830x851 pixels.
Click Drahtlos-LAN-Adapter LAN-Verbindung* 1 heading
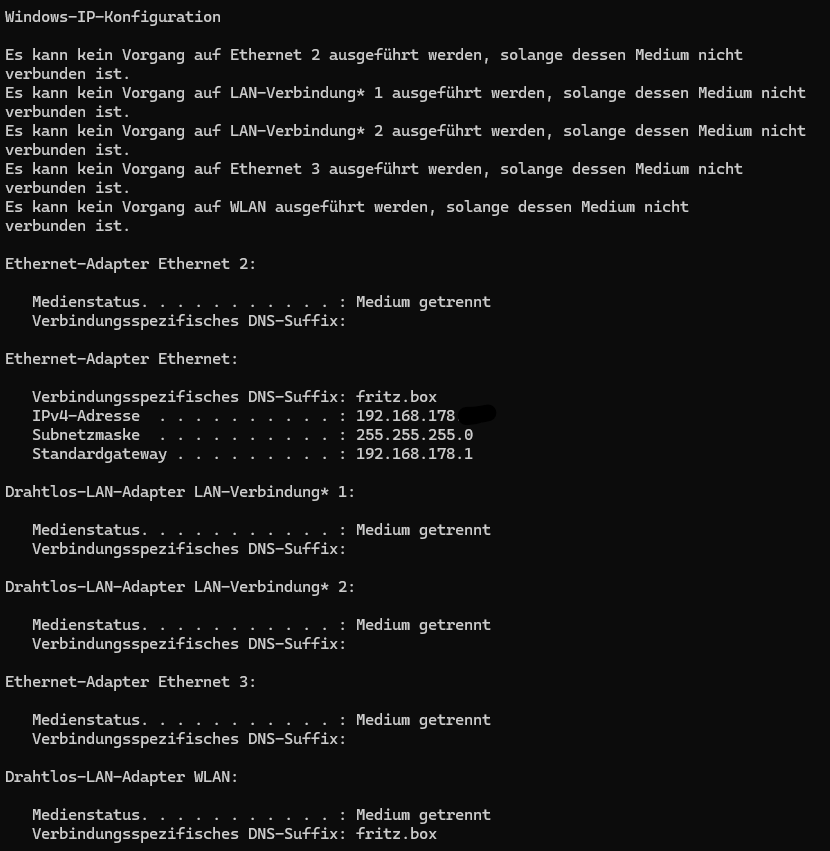pyautogui.click(x=180, y=492)
